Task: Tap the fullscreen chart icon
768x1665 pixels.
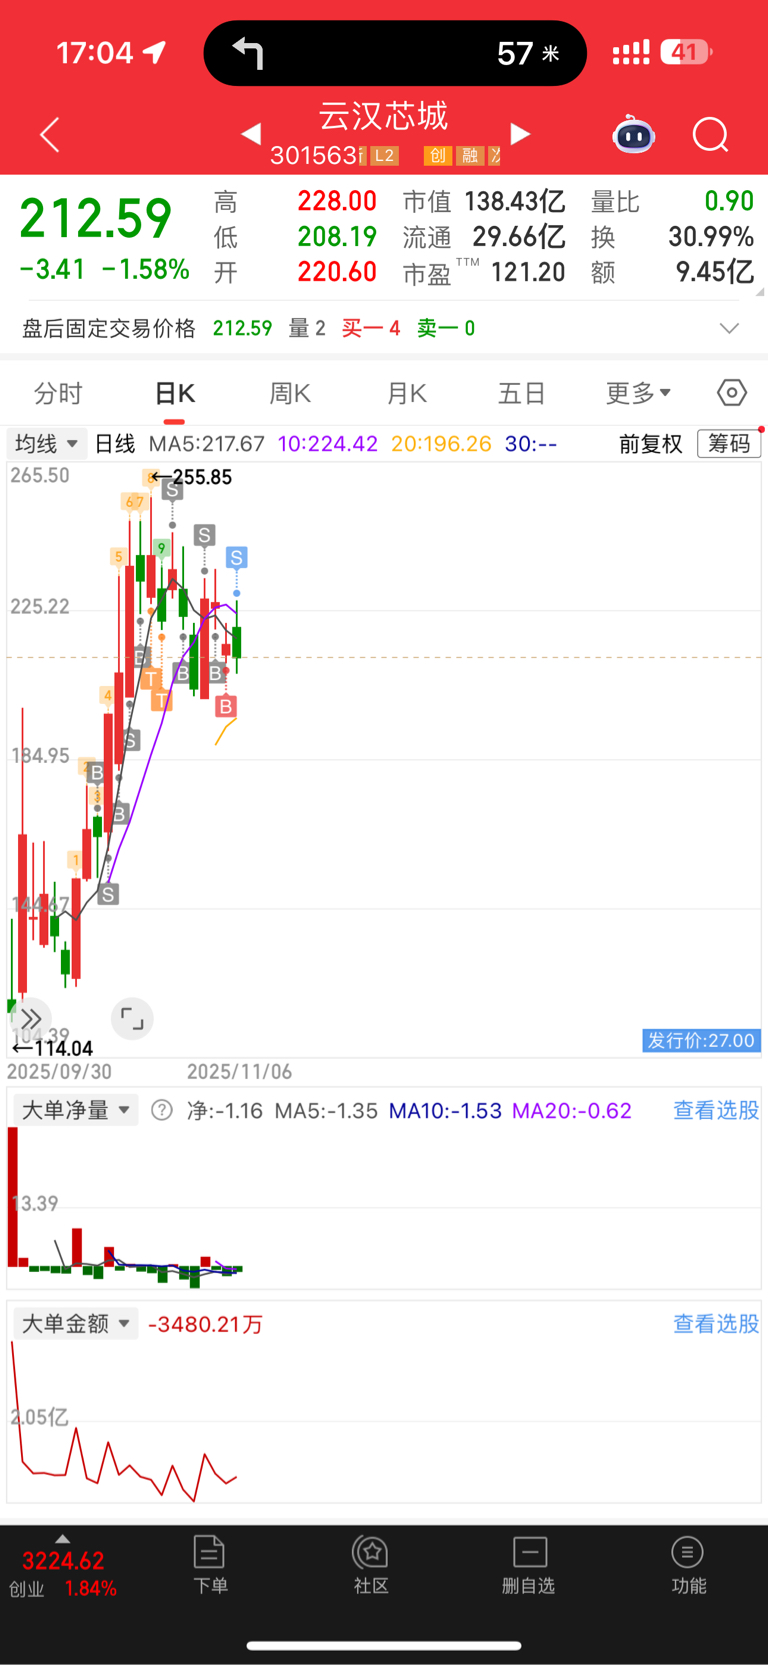Action: [132, 1019]
